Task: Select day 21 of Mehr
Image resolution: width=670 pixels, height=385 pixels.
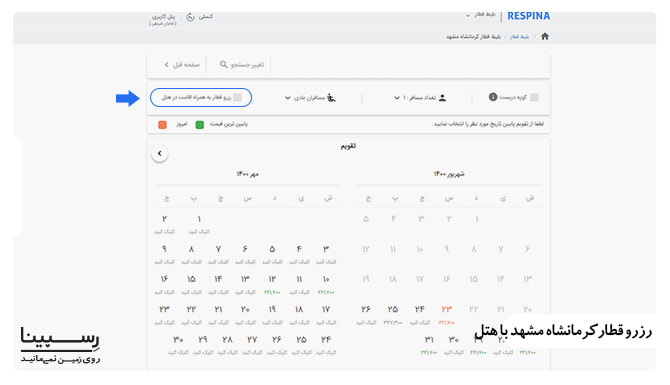Action: 218,314
